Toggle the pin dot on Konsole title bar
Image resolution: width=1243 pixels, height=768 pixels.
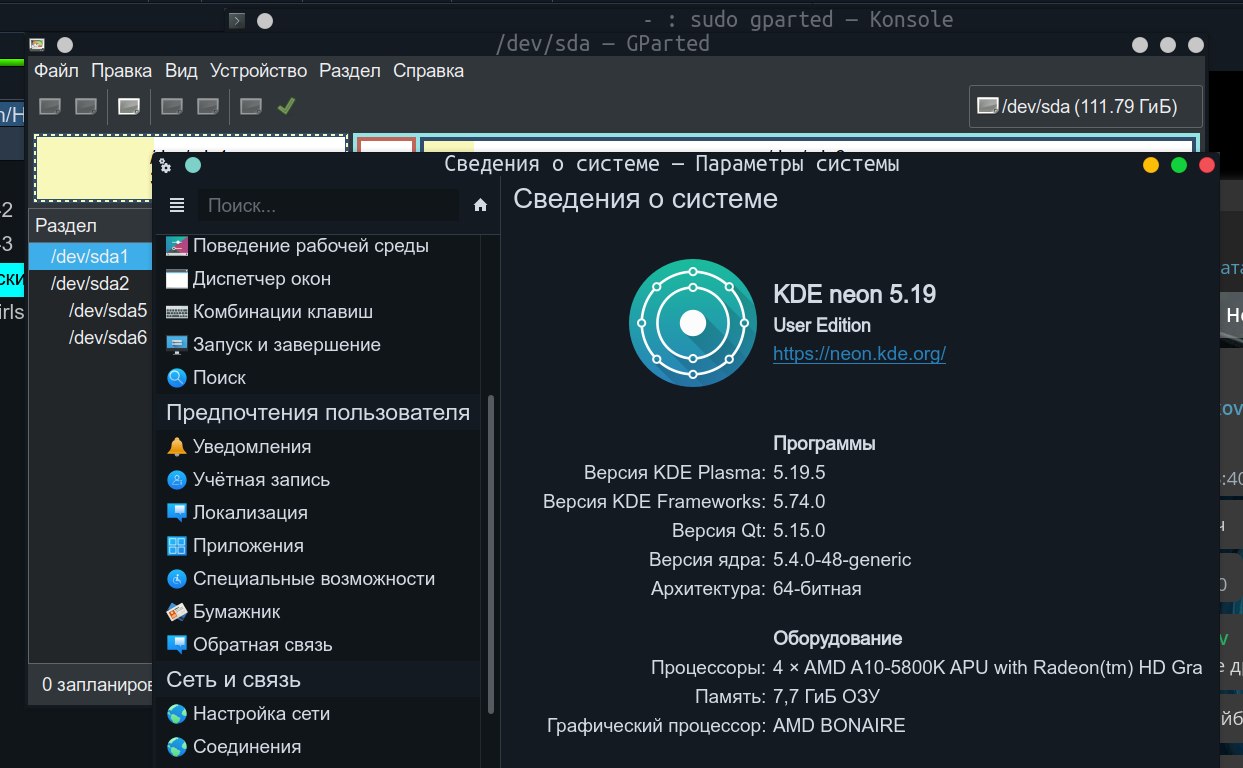264,20
